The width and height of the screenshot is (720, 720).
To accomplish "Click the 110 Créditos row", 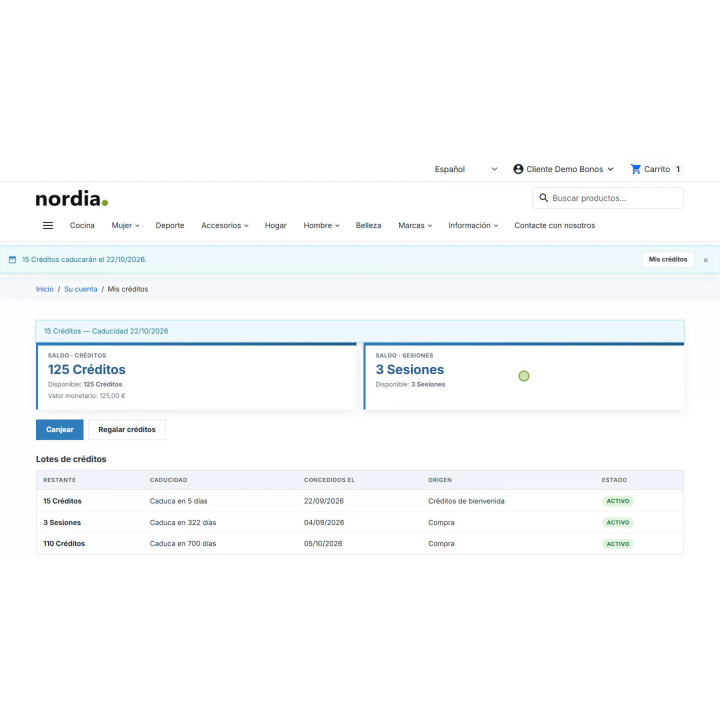I will pos(360,544).
